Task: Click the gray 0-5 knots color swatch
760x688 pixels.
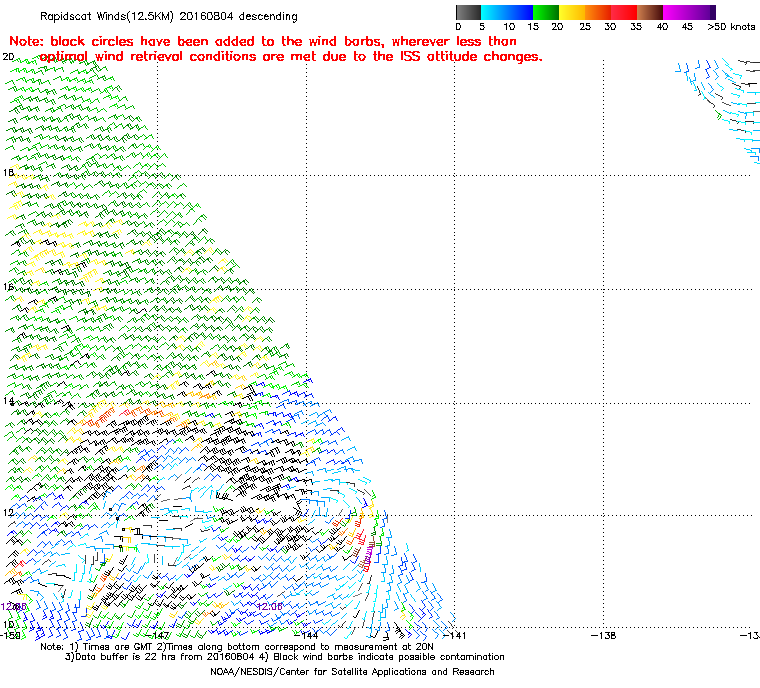Action: point(468,12)
